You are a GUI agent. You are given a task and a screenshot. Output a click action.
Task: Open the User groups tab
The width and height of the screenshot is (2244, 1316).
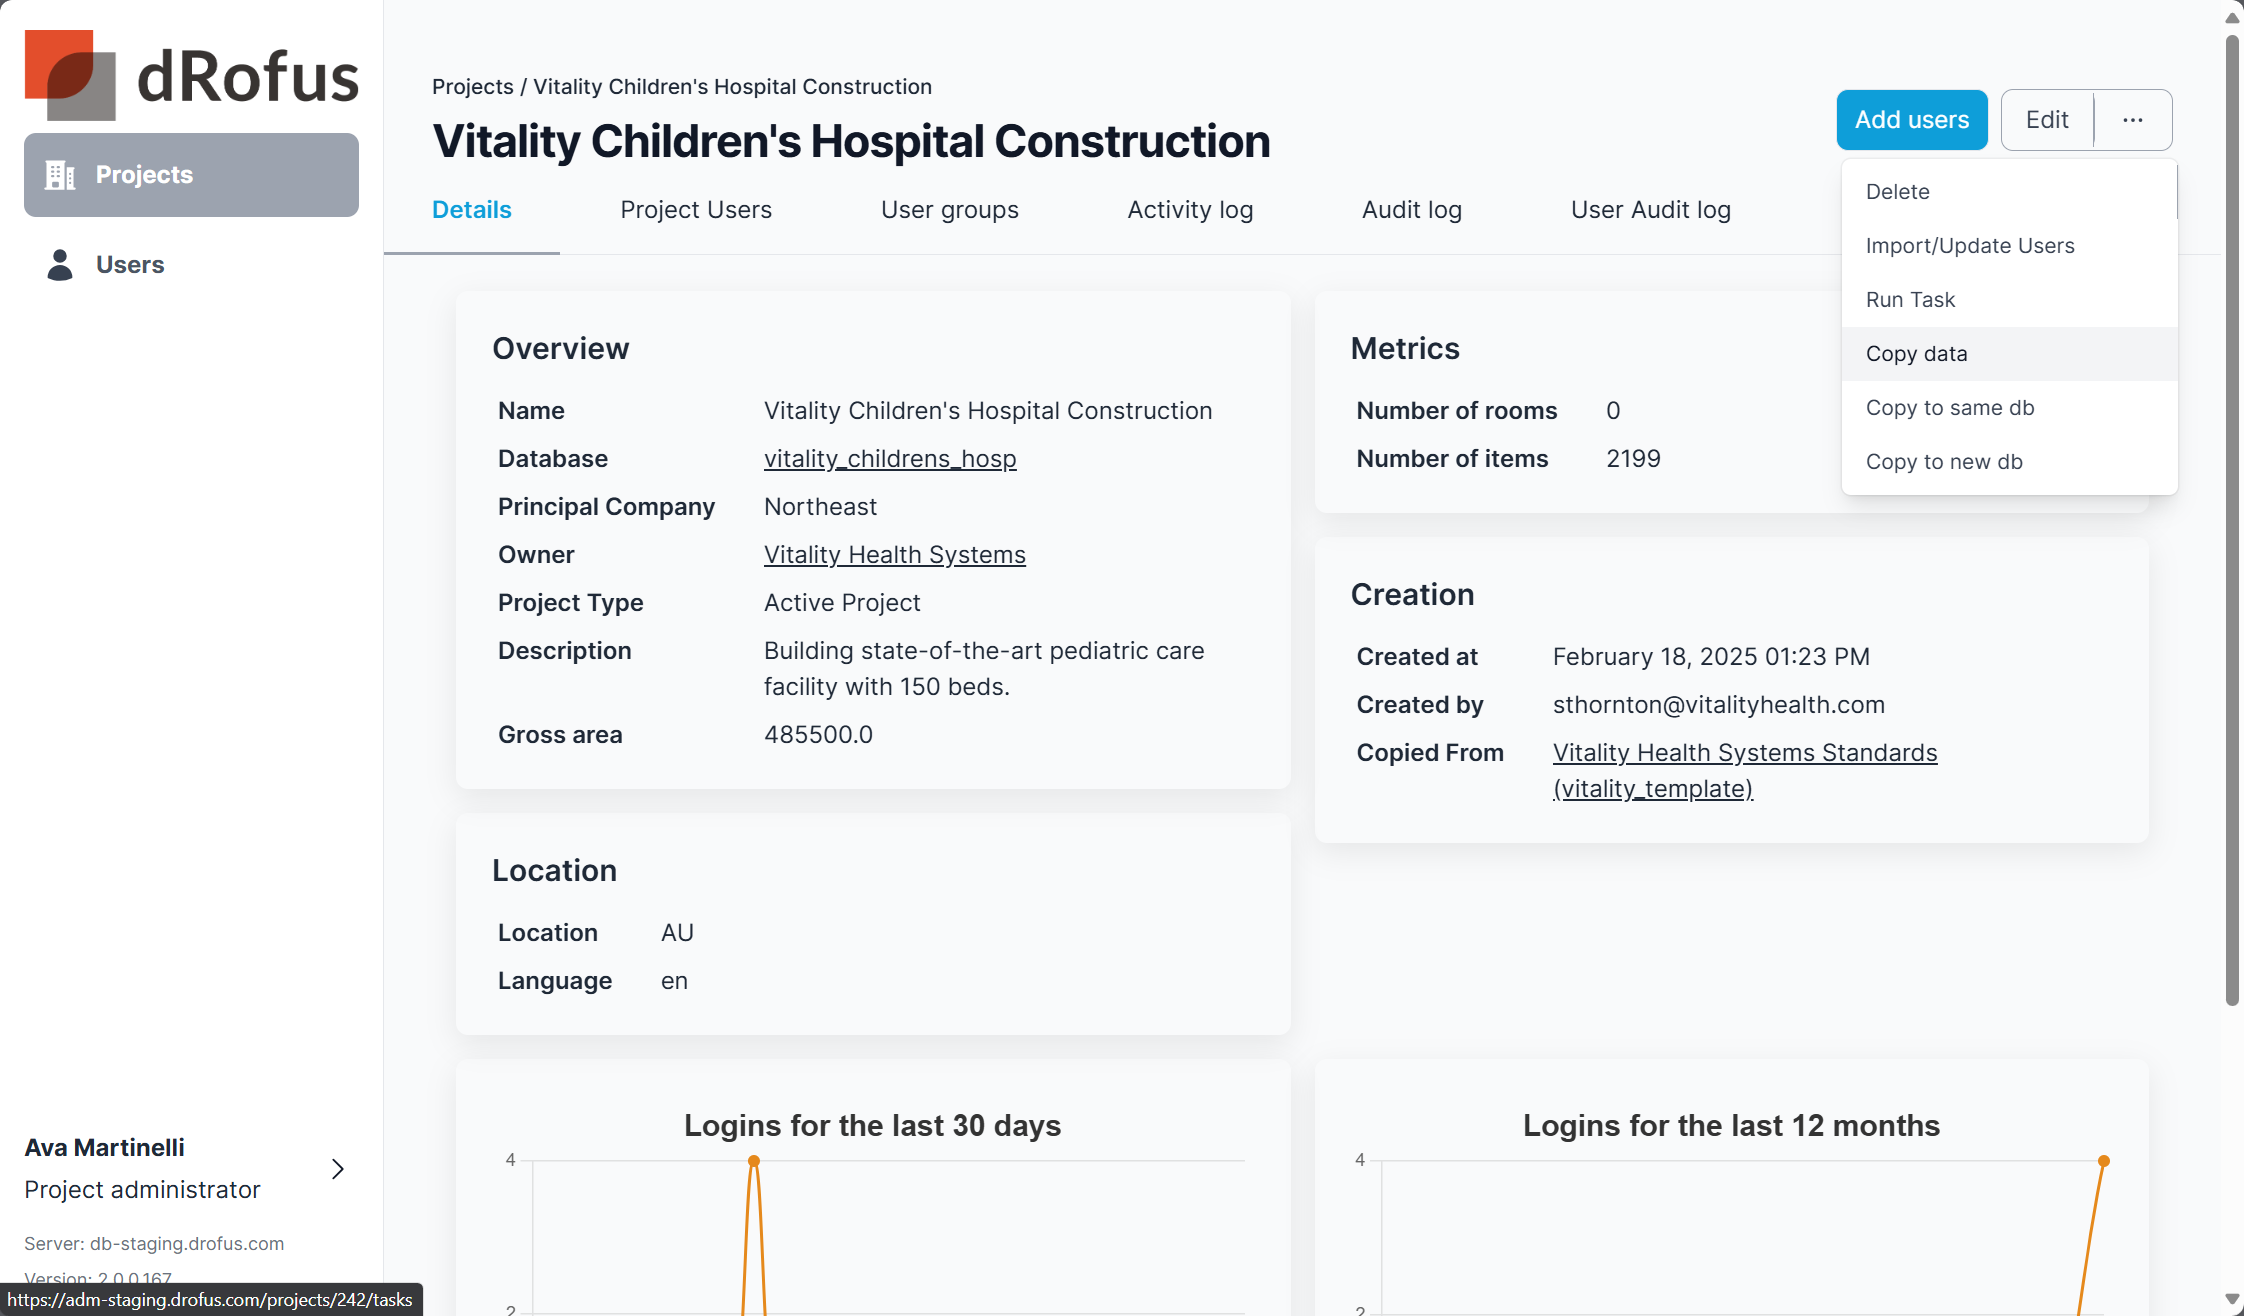tap(949, 210)
